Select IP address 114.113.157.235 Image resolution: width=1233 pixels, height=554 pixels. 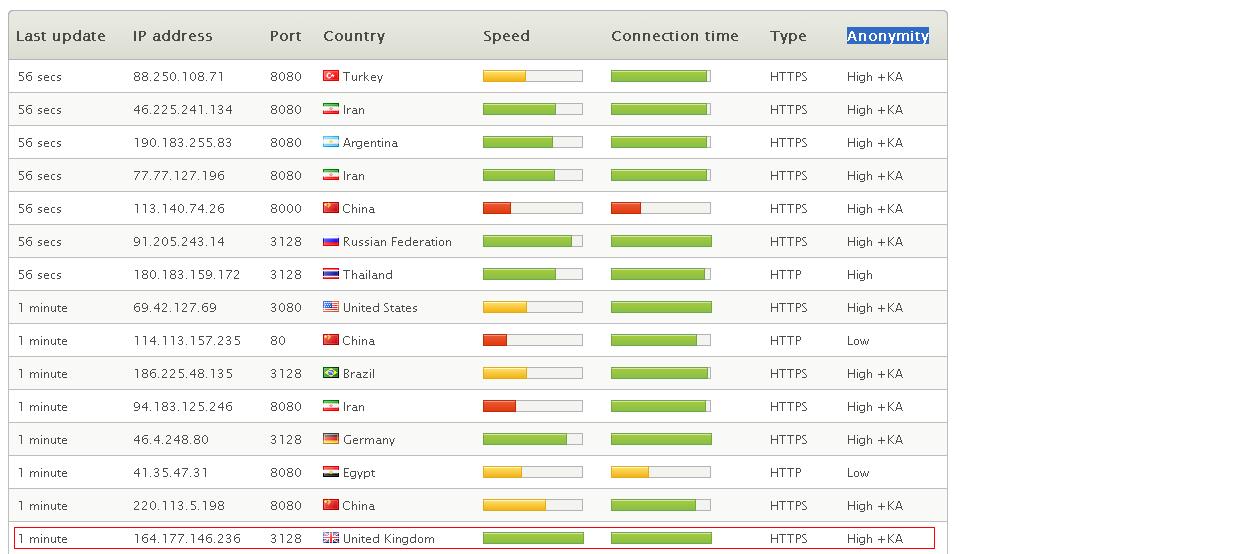pos(187,341)
